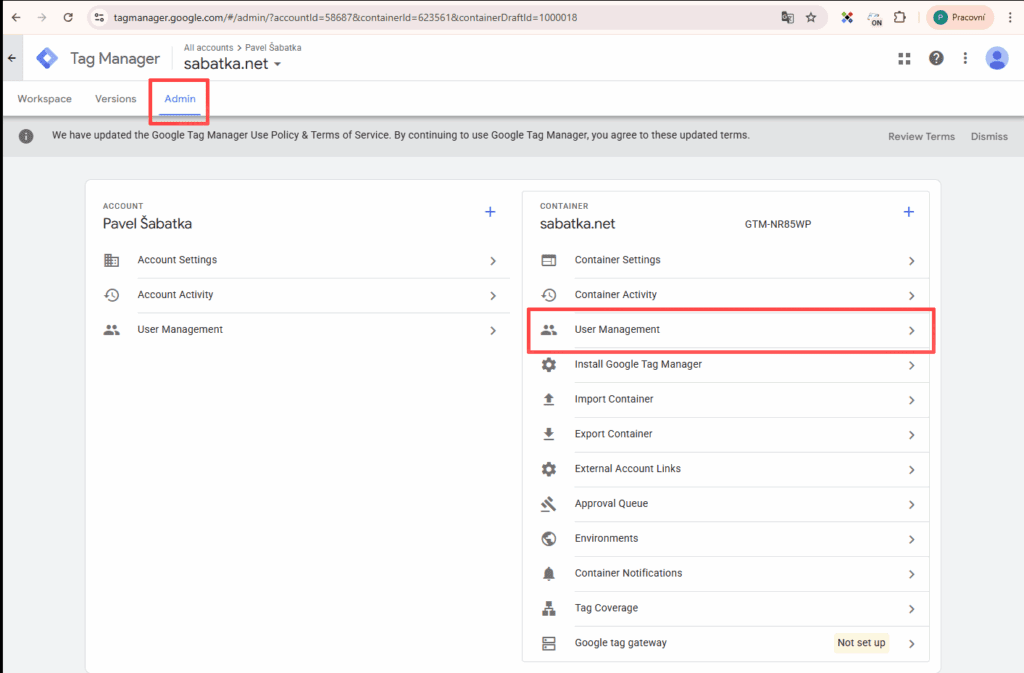Select the Admin tab
This screenshot has height=673, width=1024.
coord(180,99)
